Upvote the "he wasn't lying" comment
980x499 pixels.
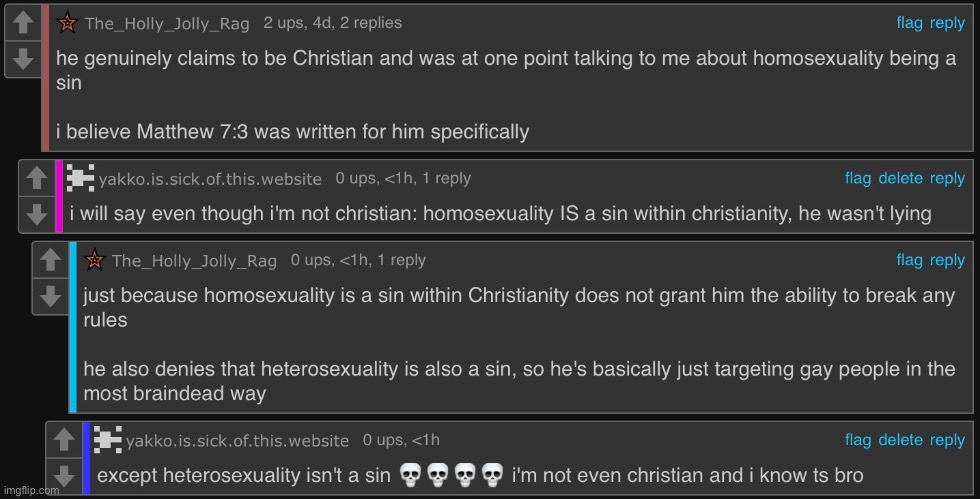[36, 179]
